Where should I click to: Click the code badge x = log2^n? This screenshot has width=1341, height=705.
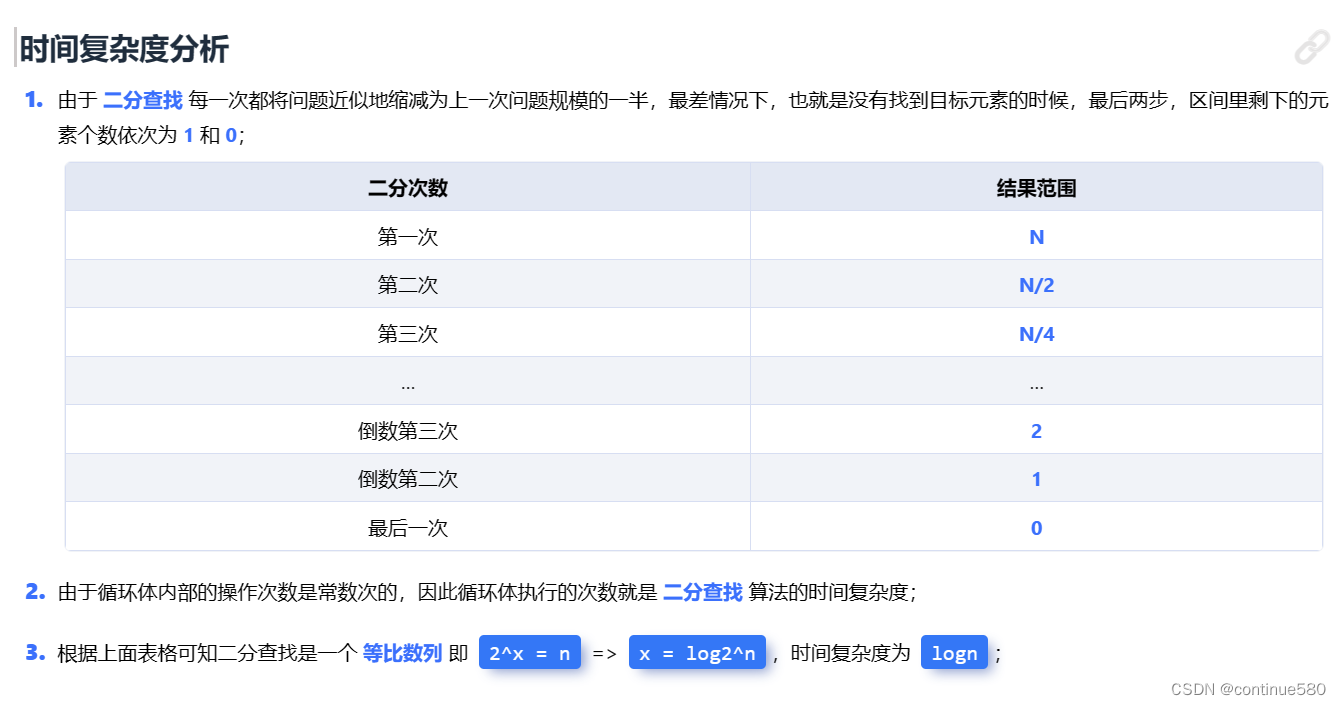697,652
